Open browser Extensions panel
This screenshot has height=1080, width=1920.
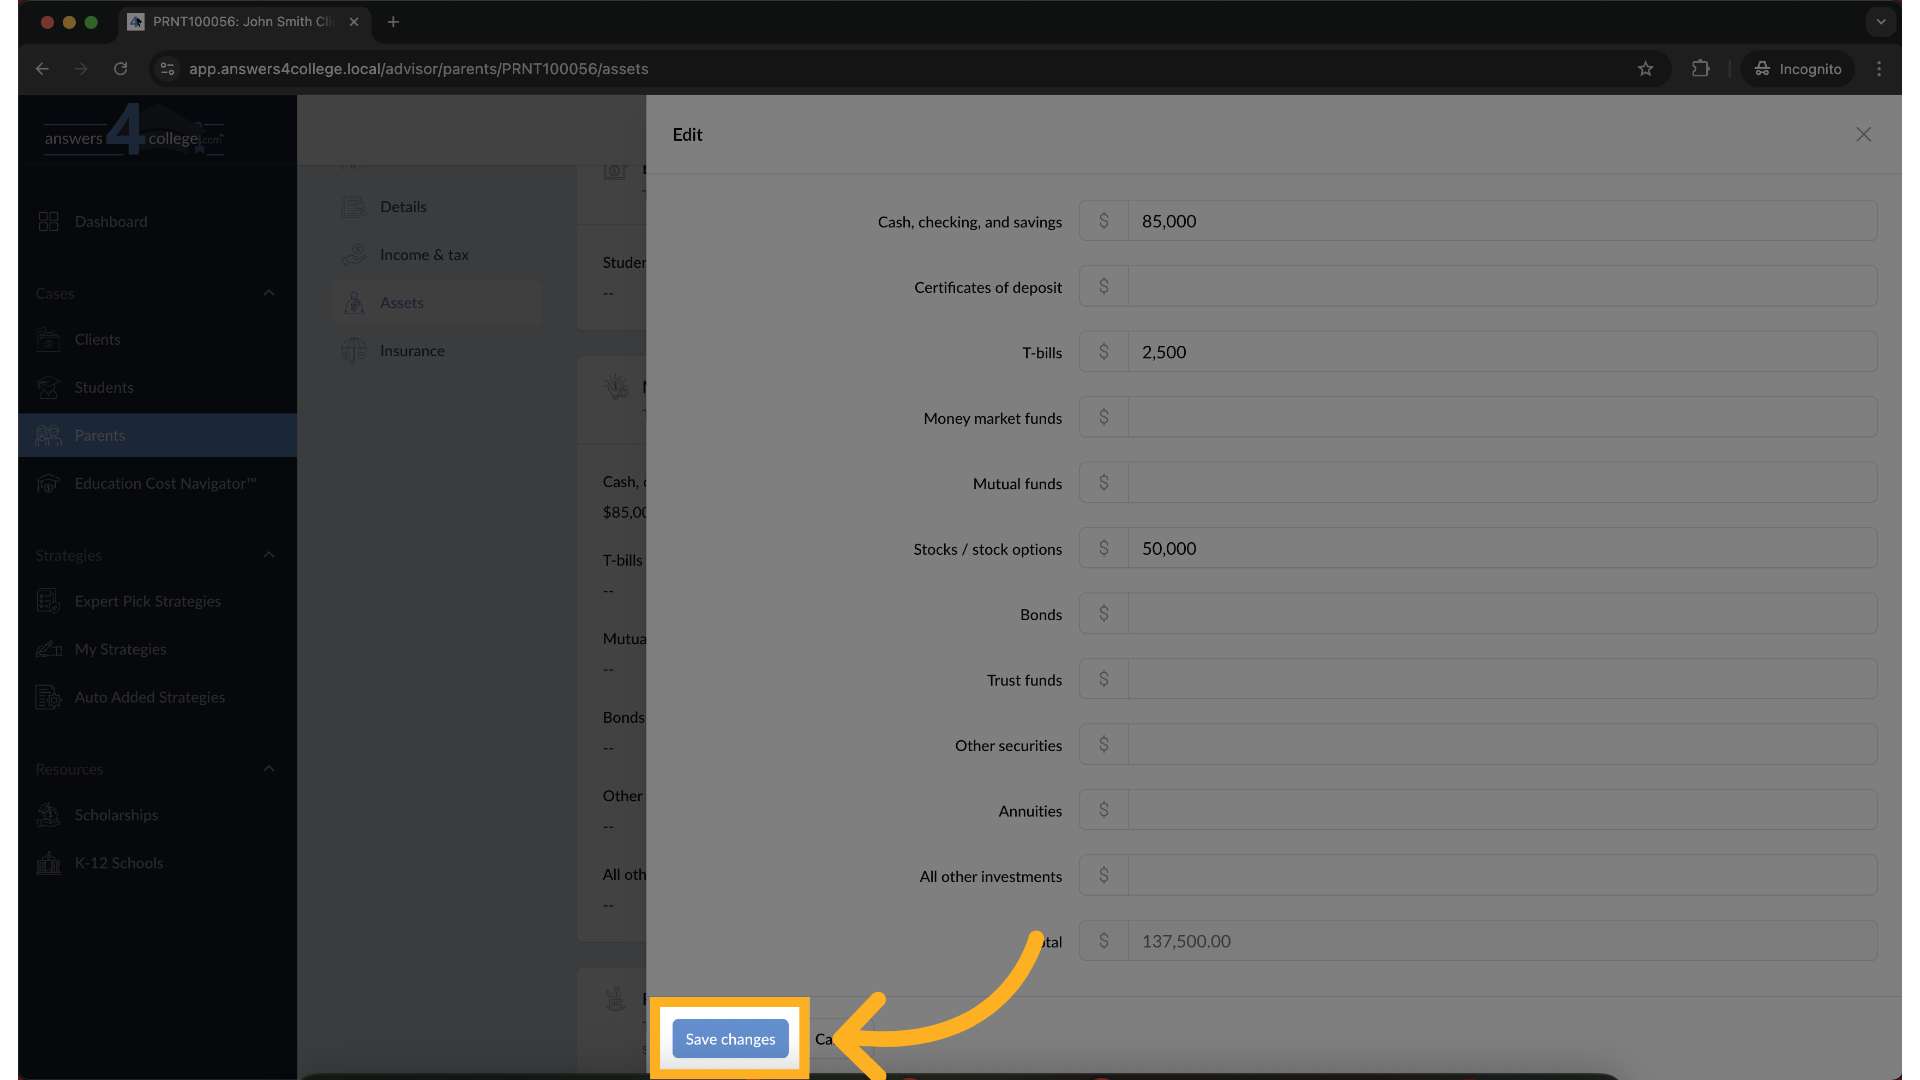pos(1700,68)
